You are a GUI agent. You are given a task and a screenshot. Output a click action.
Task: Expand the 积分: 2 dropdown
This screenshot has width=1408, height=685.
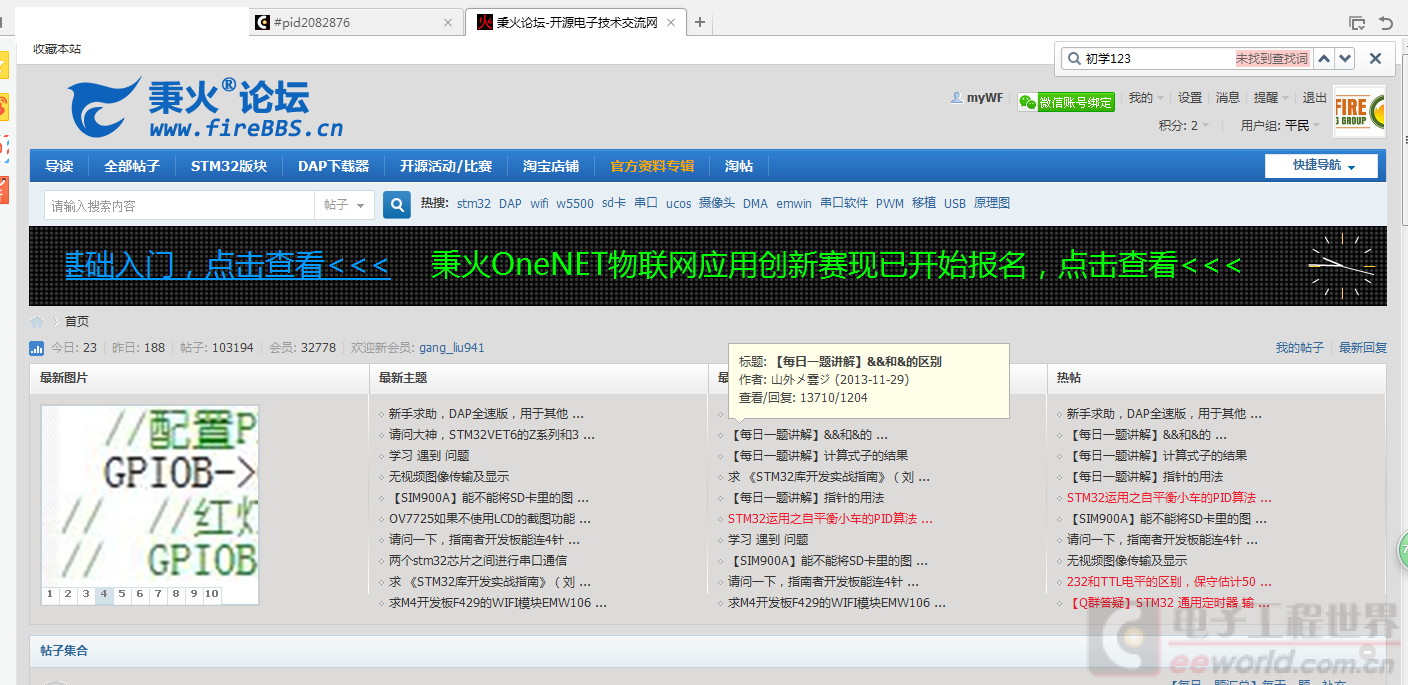tap(1184, 125)
